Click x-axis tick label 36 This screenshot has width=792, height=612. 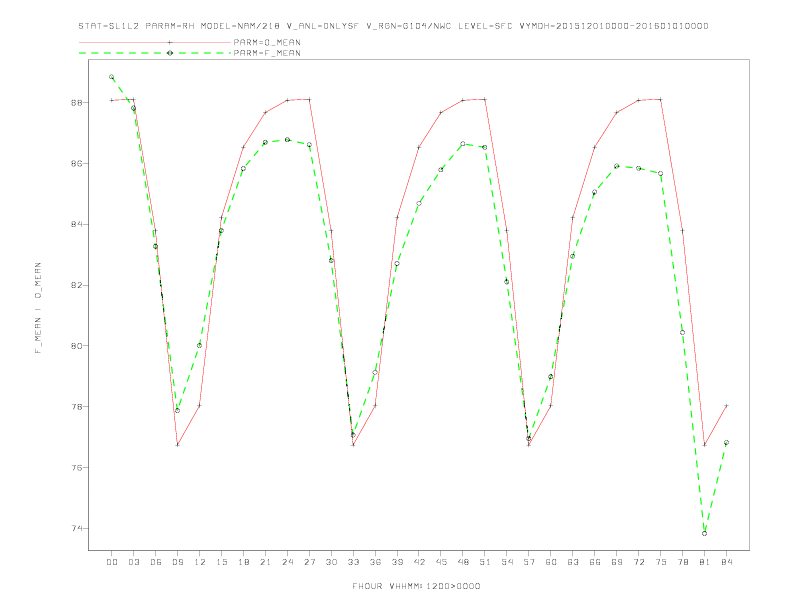click(x=375, y=562)
